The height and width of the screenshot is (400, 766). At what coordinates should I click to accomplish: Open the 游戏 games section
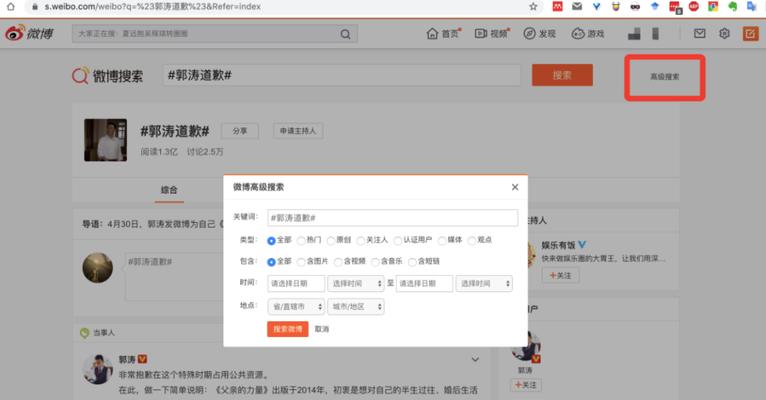pos(588,33)
